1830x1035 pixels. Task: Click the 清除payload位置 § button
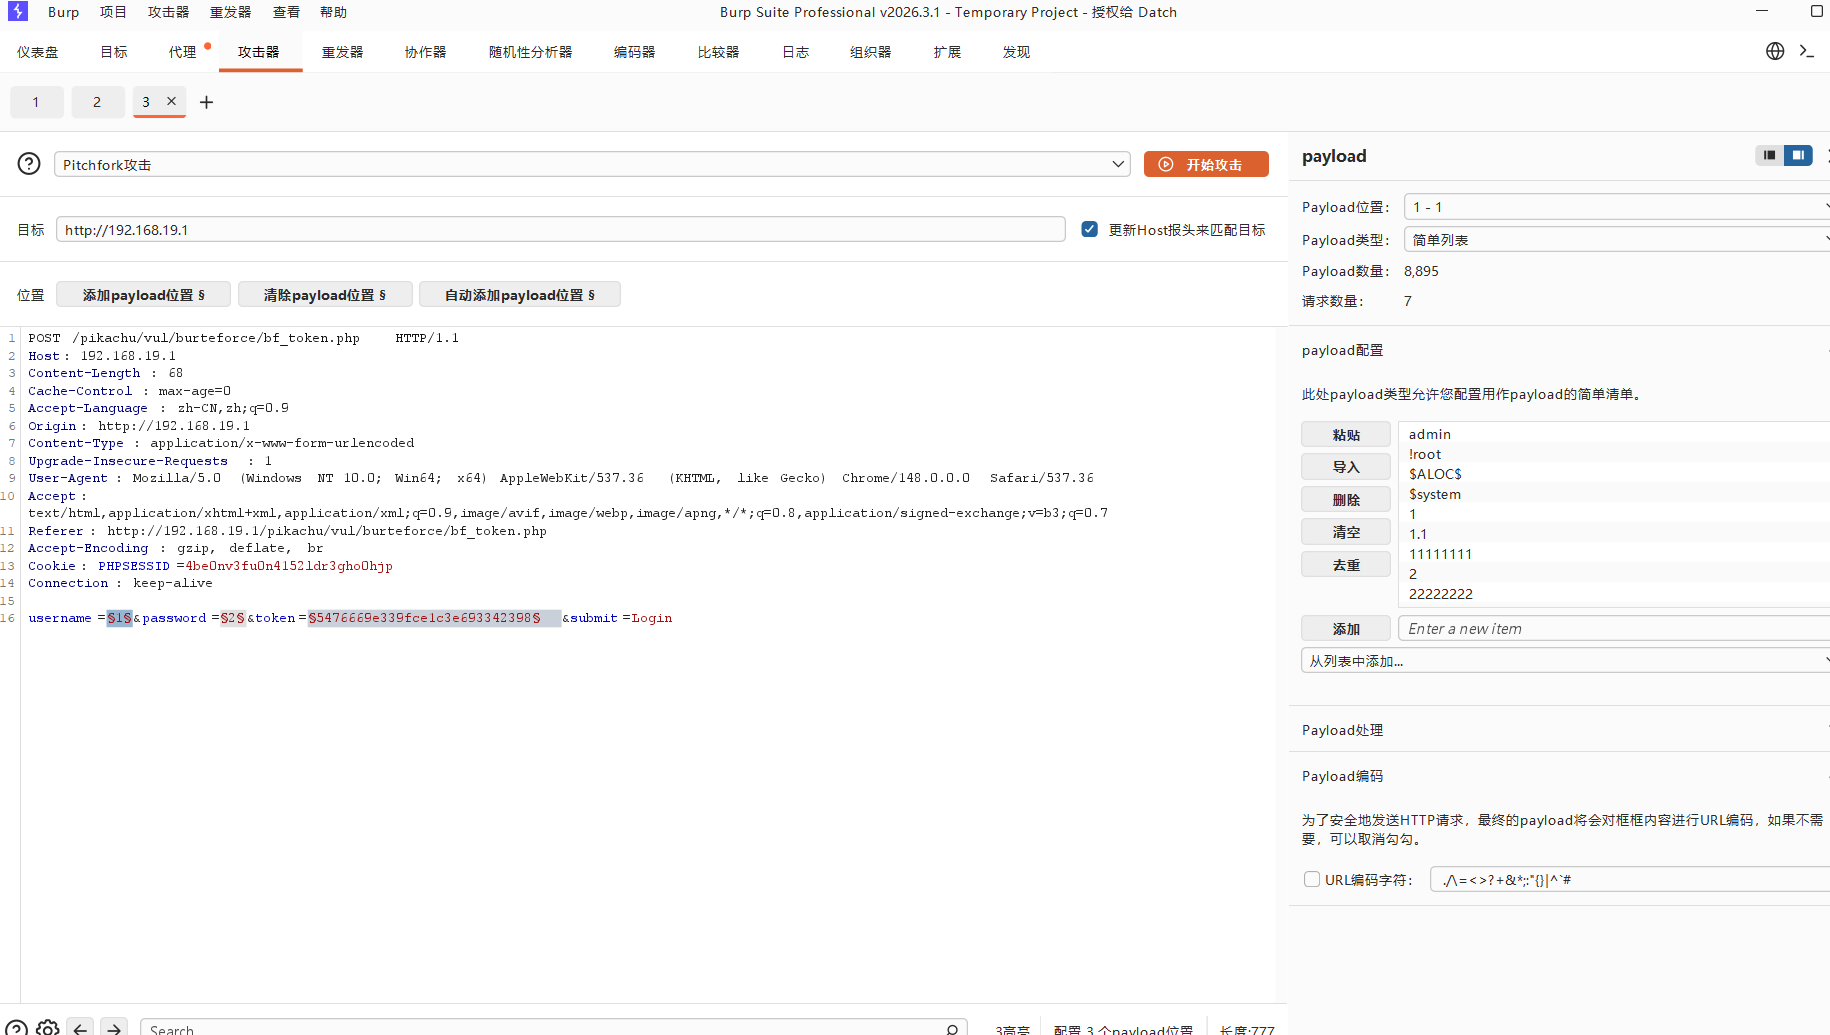click(x=325, y=295)
